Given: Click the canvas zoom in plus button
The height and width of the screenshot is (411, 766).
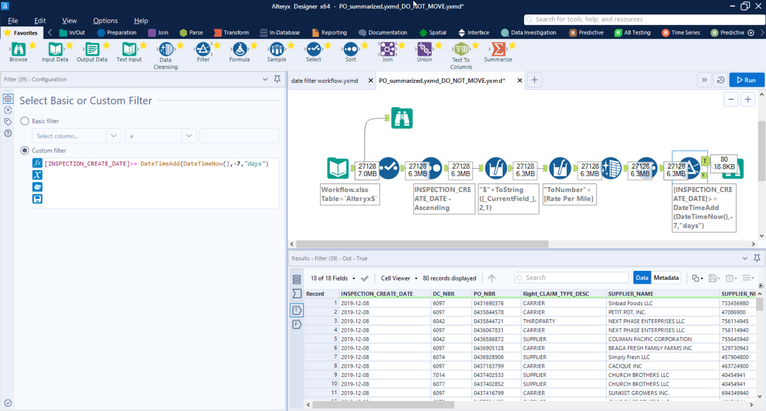Looking at the screenshot, I should click(x=748, y=100).
